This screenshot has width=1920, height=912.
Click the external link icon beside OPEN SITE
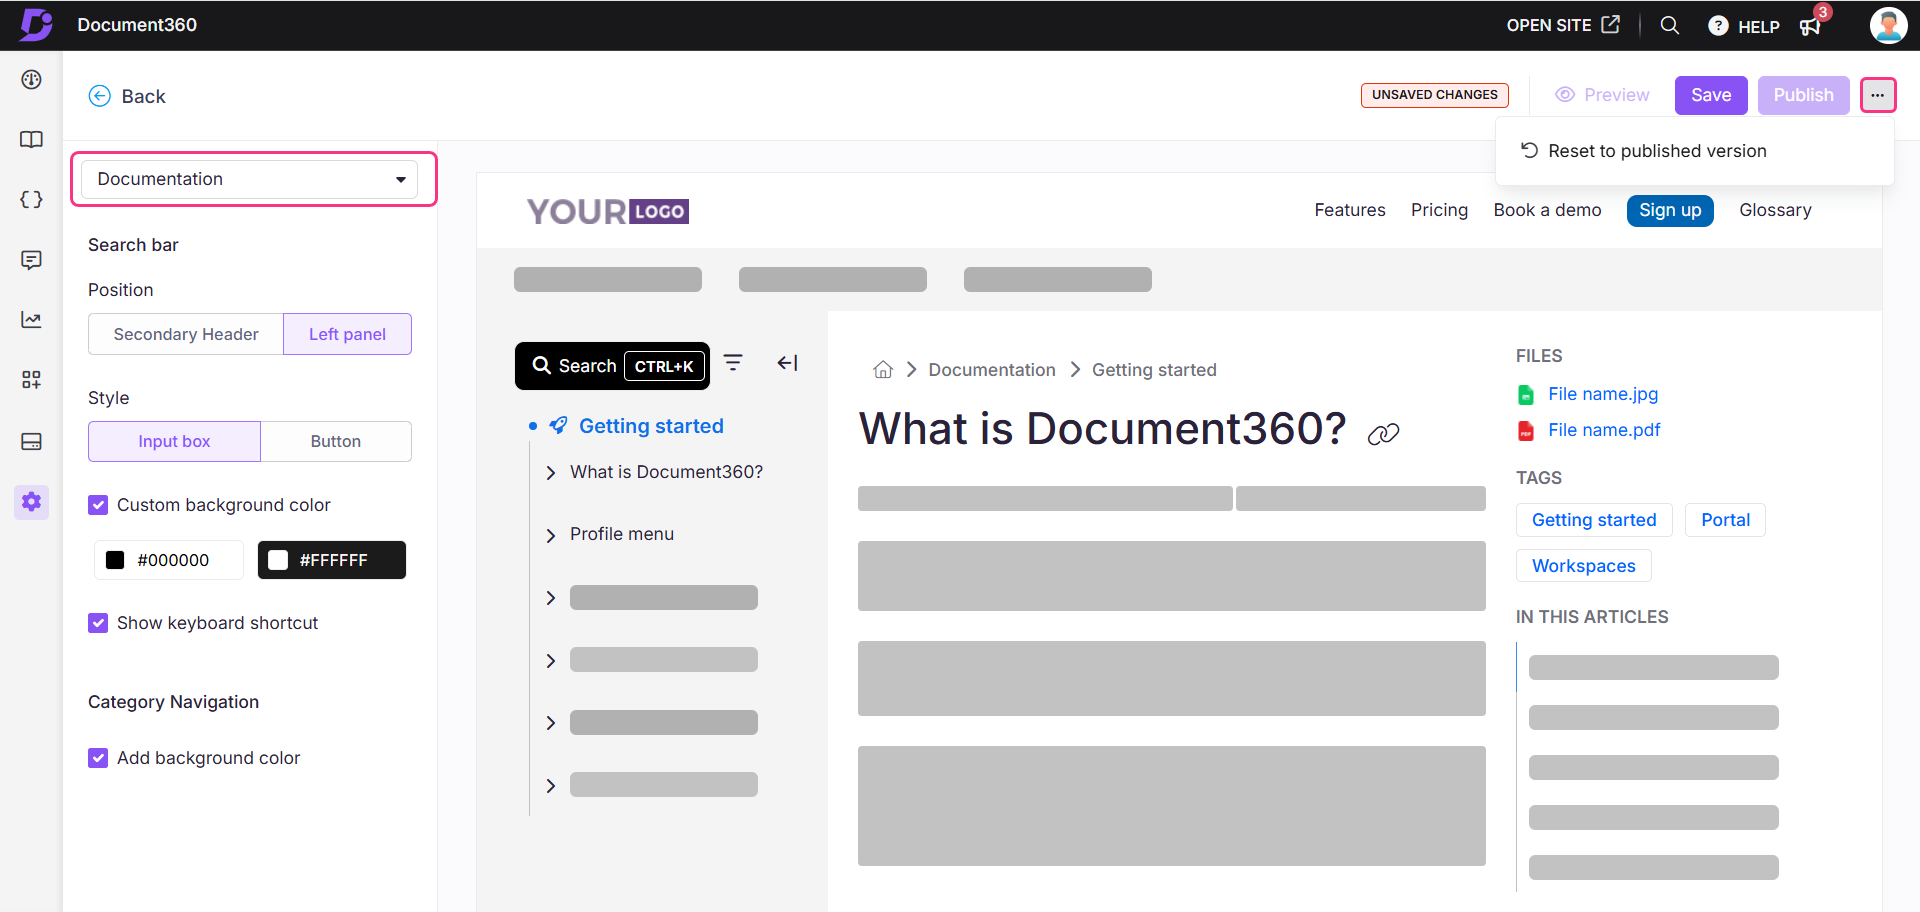(1610, 24)
